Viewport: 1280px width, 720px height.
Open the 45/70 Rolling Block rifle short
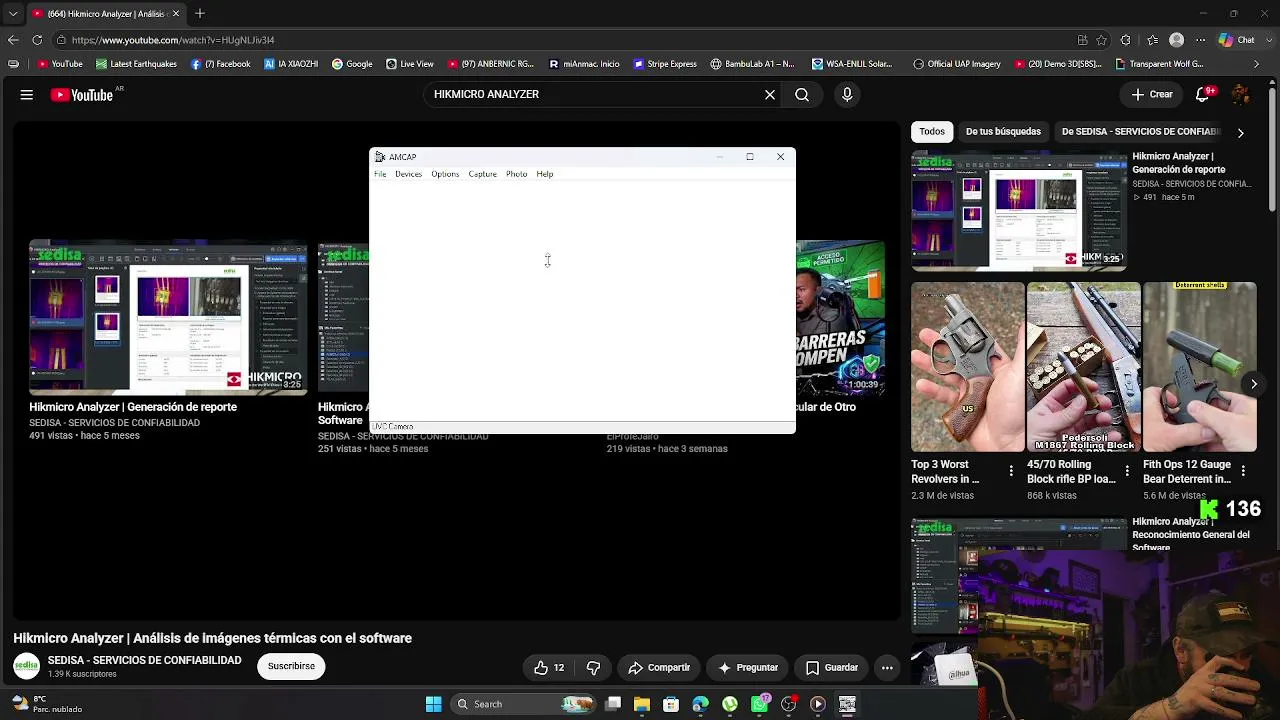click(1084, 367)
